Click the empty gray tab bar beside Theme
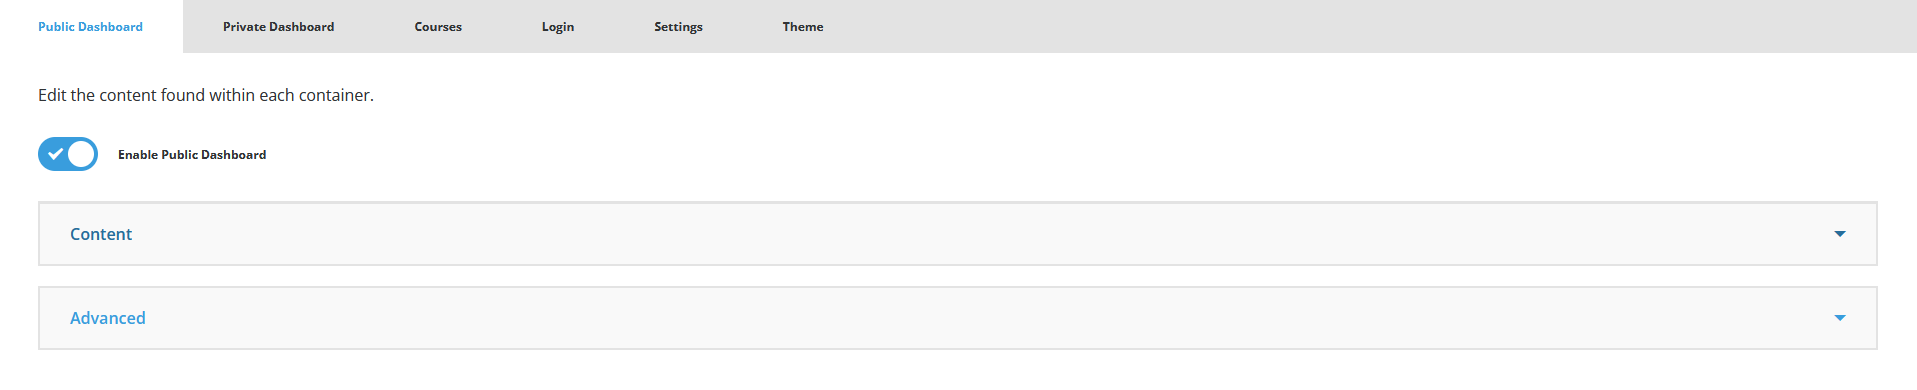The image size is (1917, 390). pyautogui.click(x=1390, y=27)
